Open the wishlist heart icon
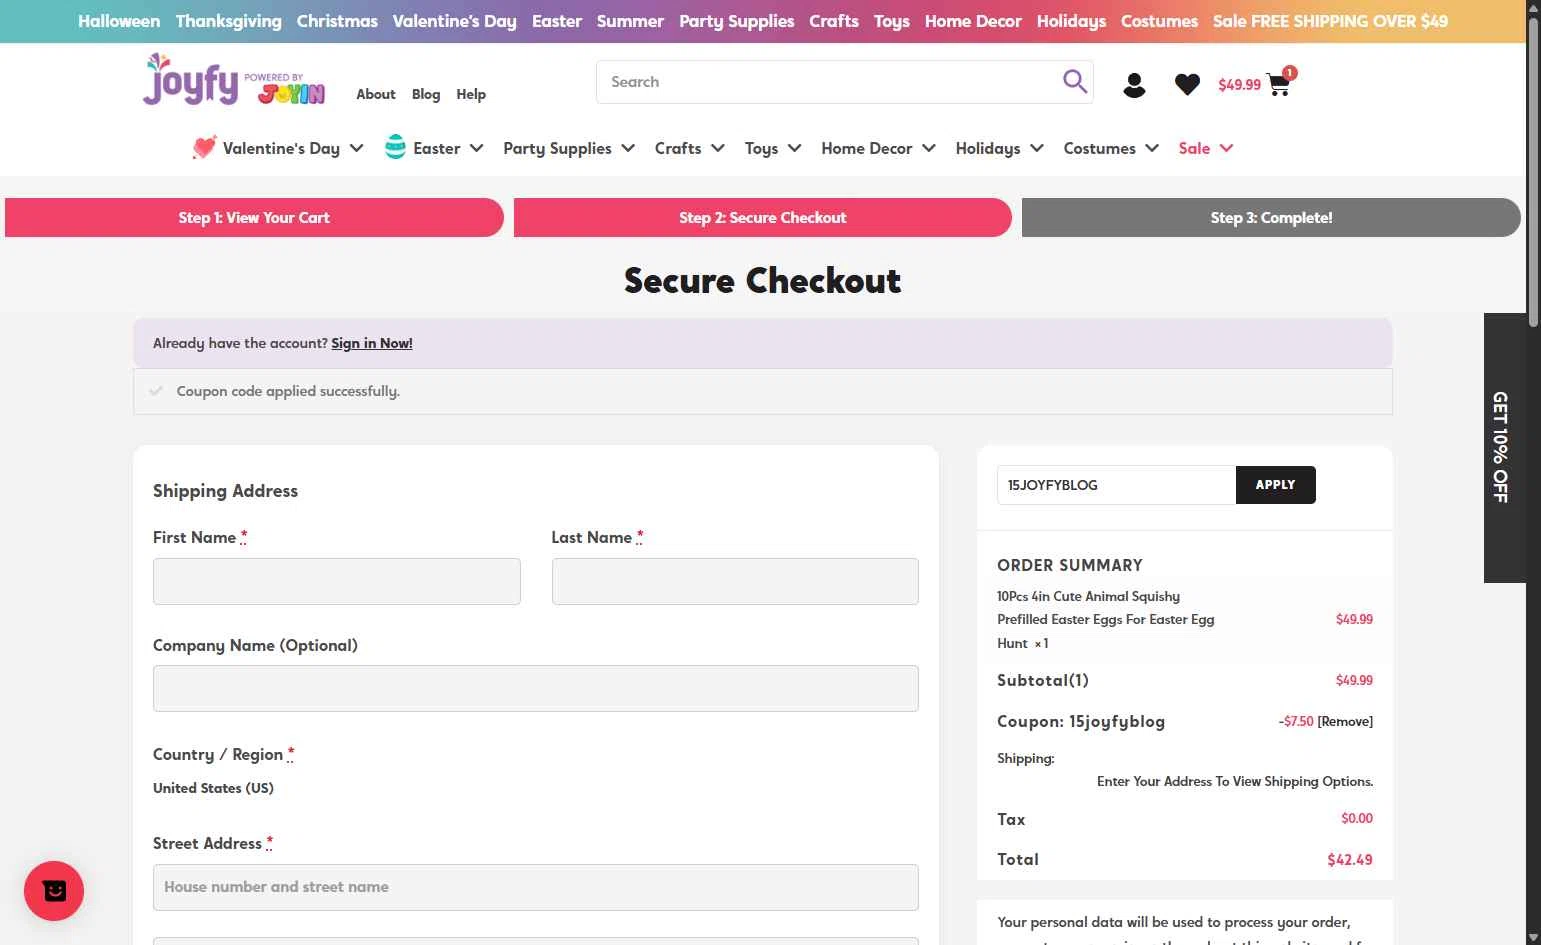This screenshot has height=945, width=1541. (1187, 85)
